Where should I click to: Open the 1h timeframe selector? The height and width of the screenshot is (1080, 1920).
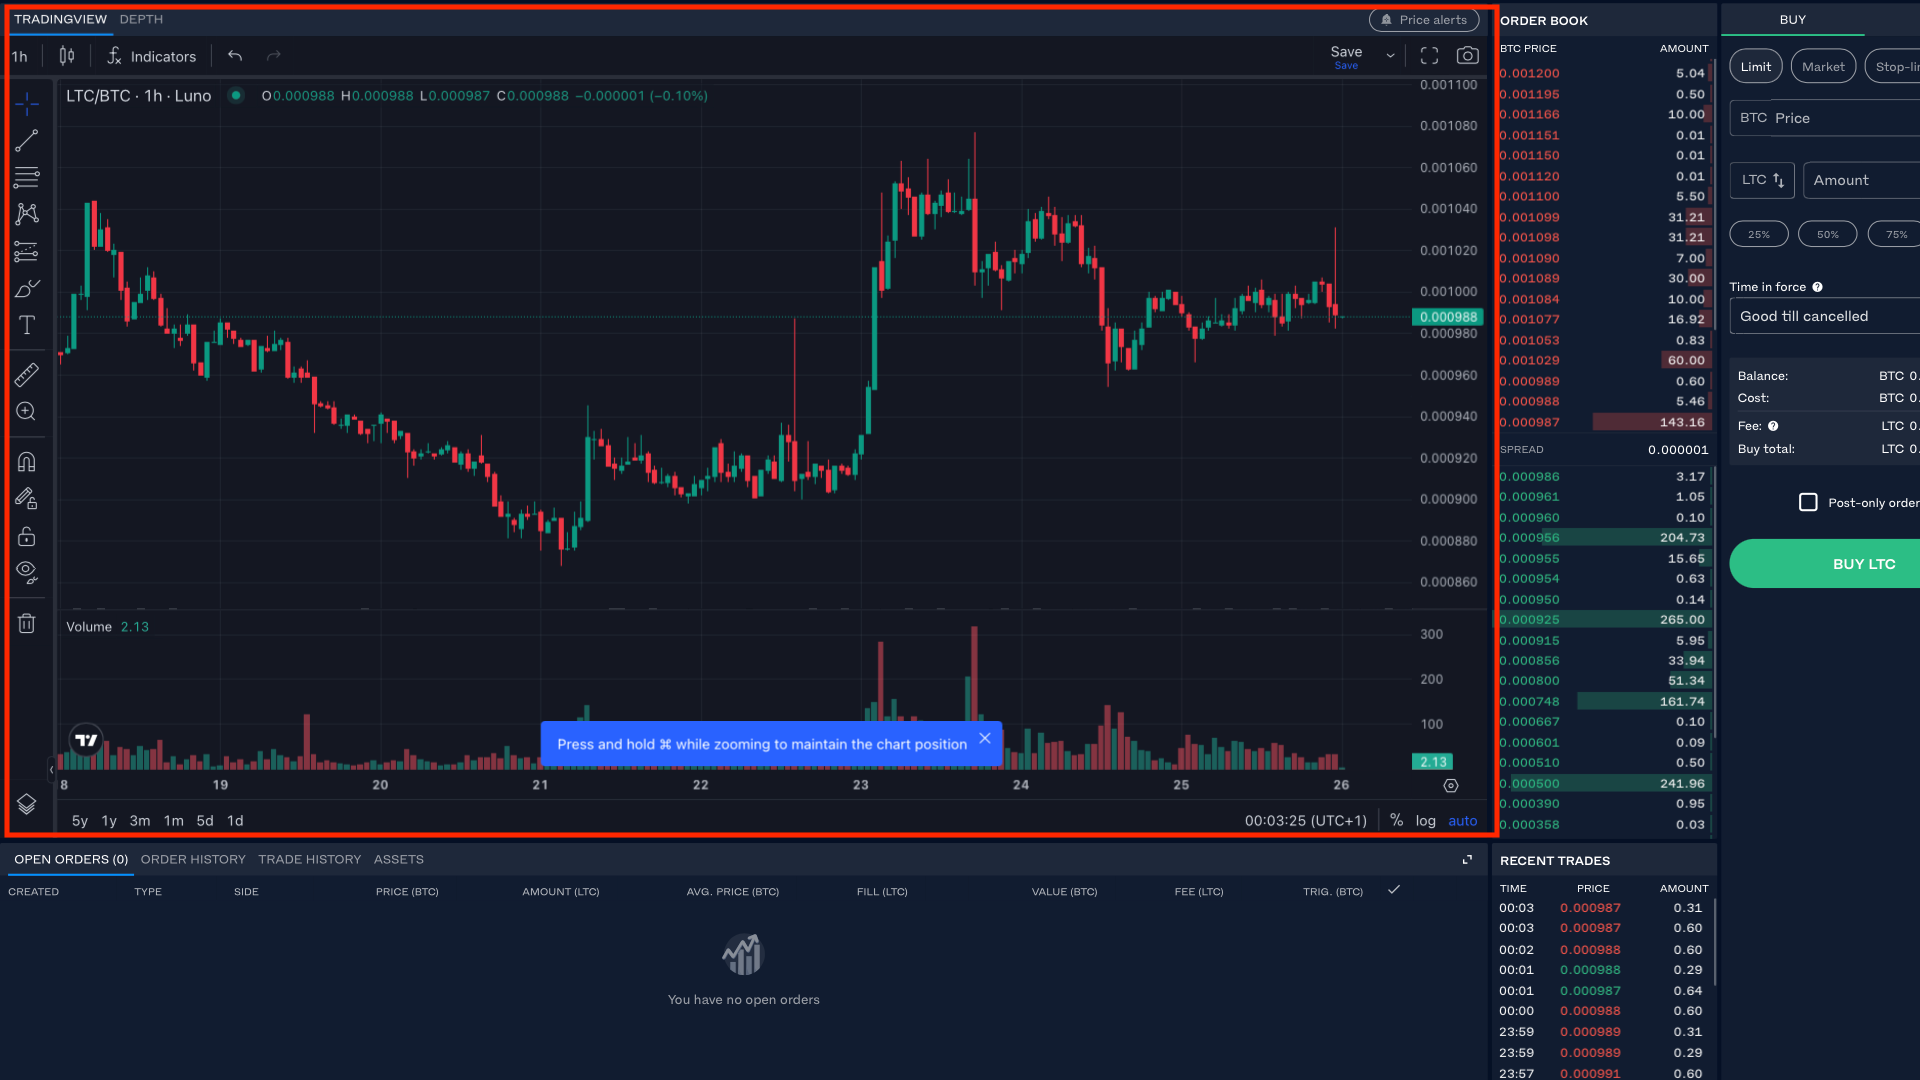(20, 56)
